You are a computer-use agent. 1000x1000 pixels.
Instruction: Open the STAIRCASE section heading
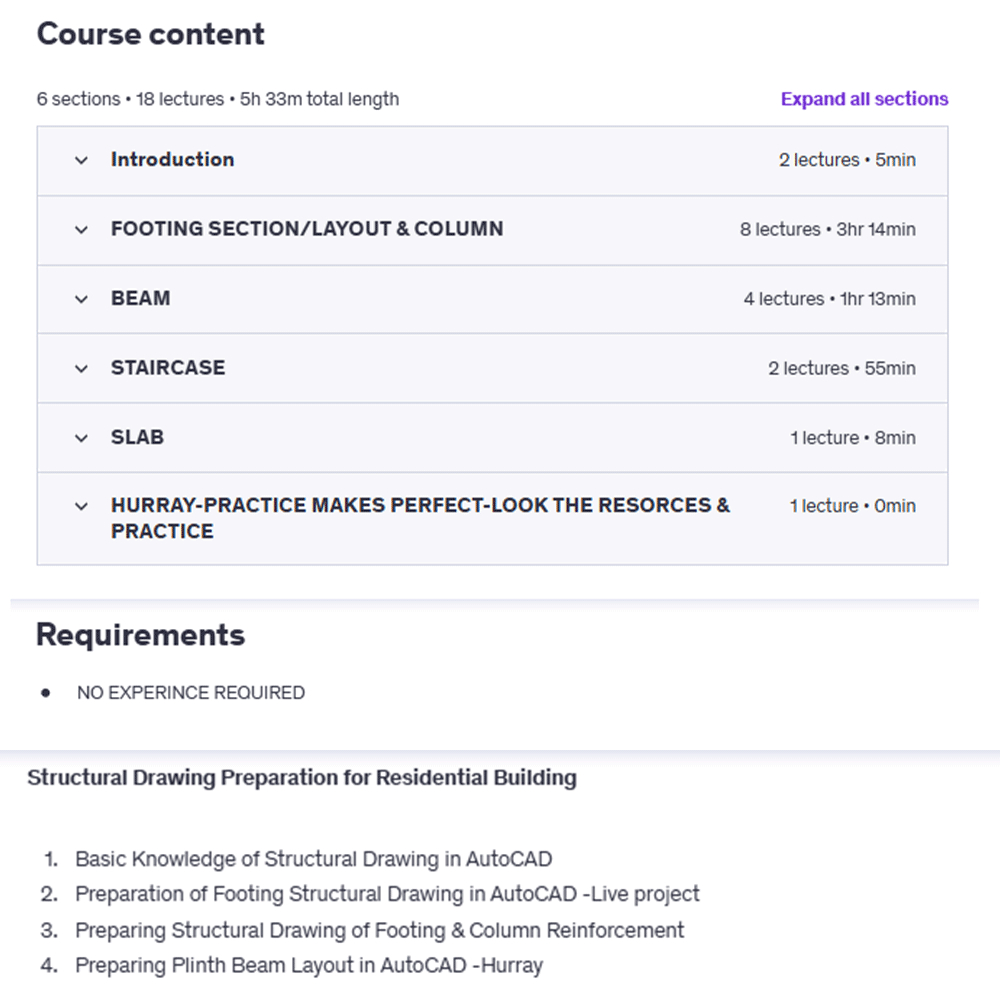coord(168,368)
